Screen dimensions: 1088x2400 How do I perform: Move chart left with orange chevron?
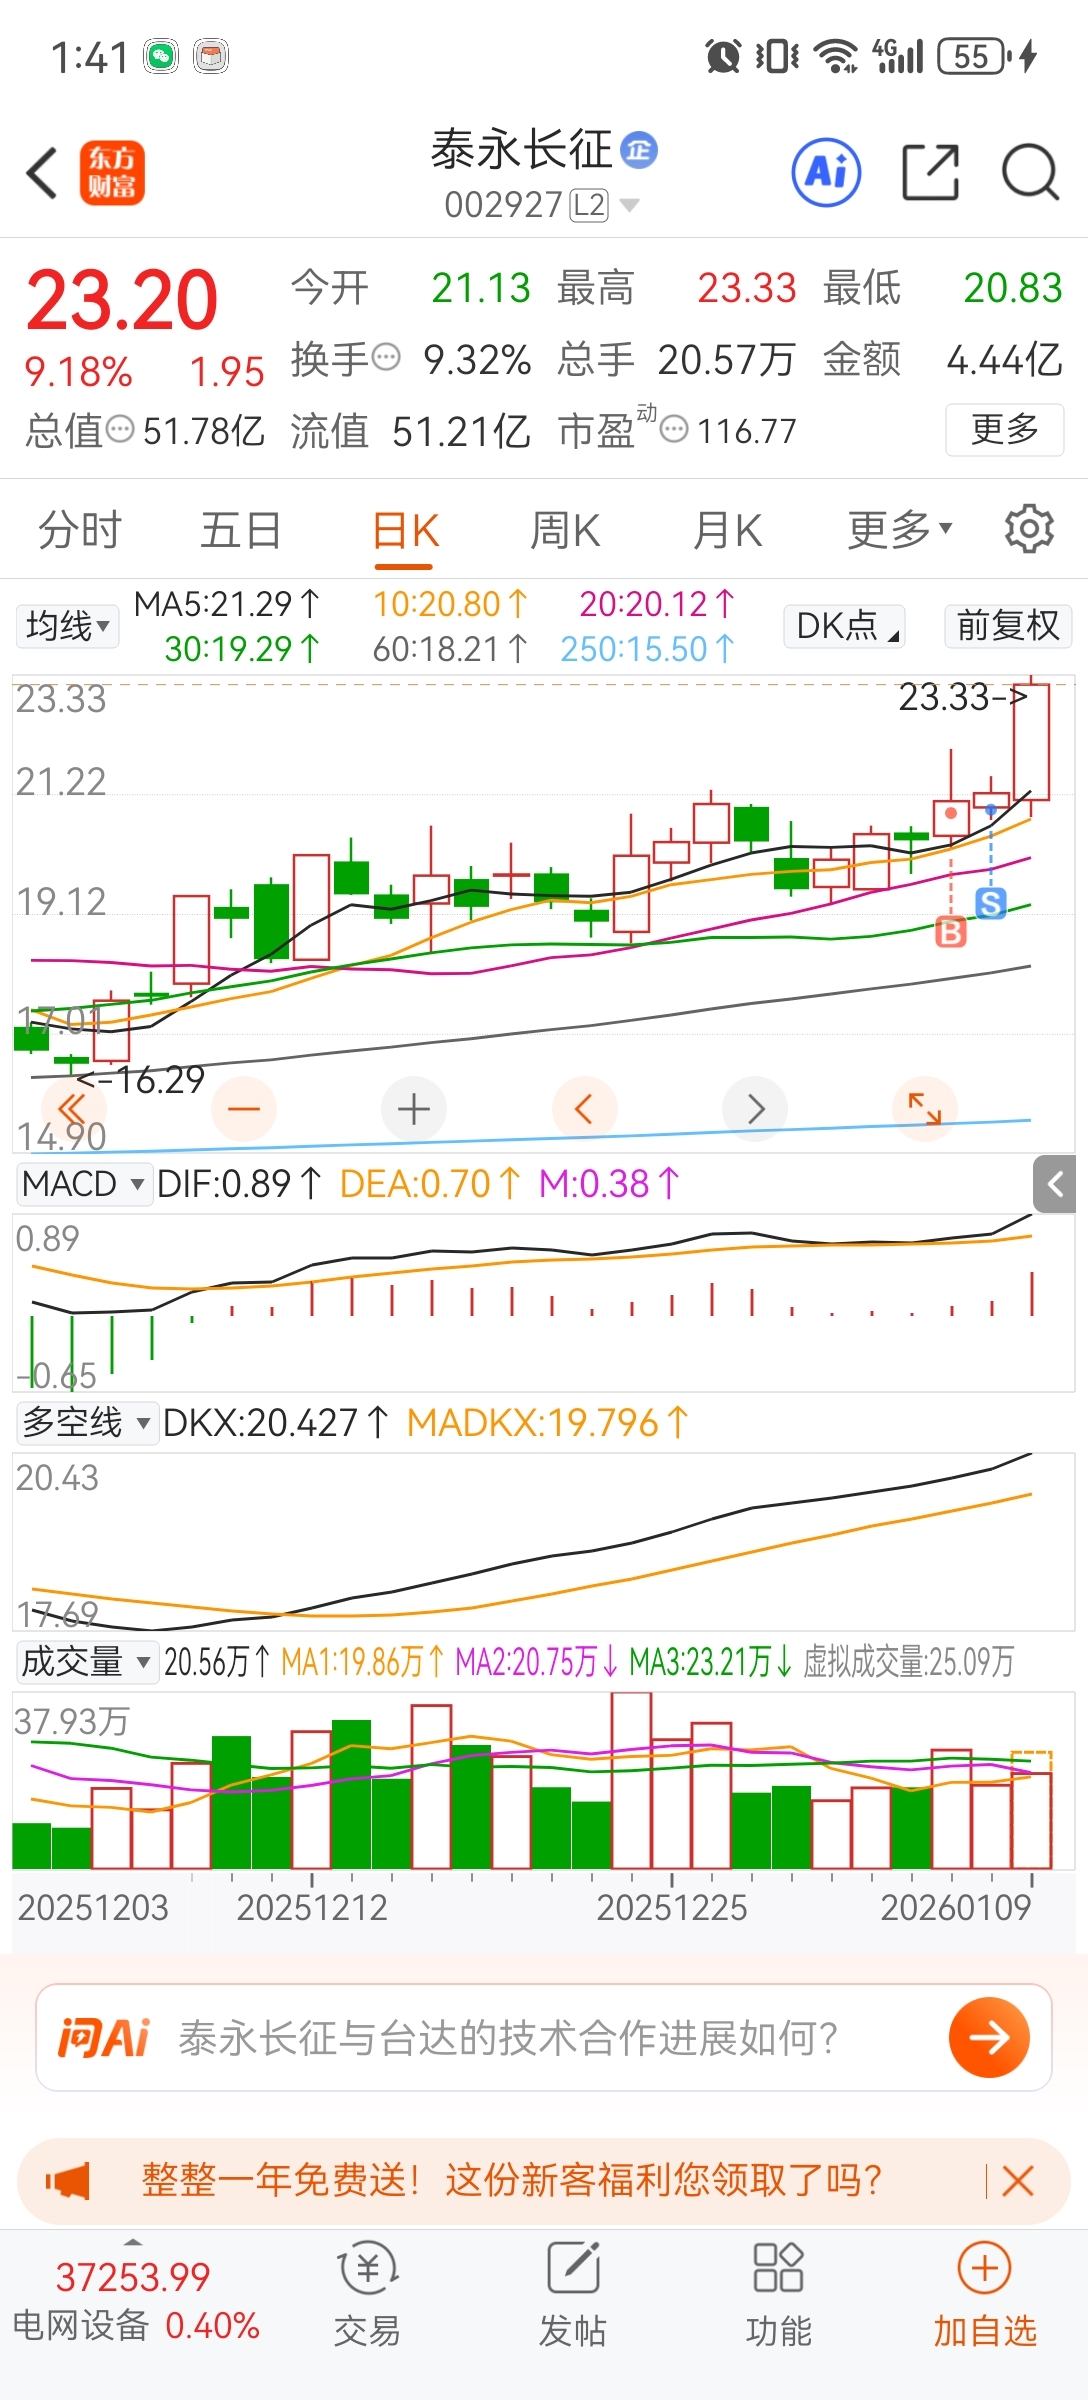[x=584, y=1109]
